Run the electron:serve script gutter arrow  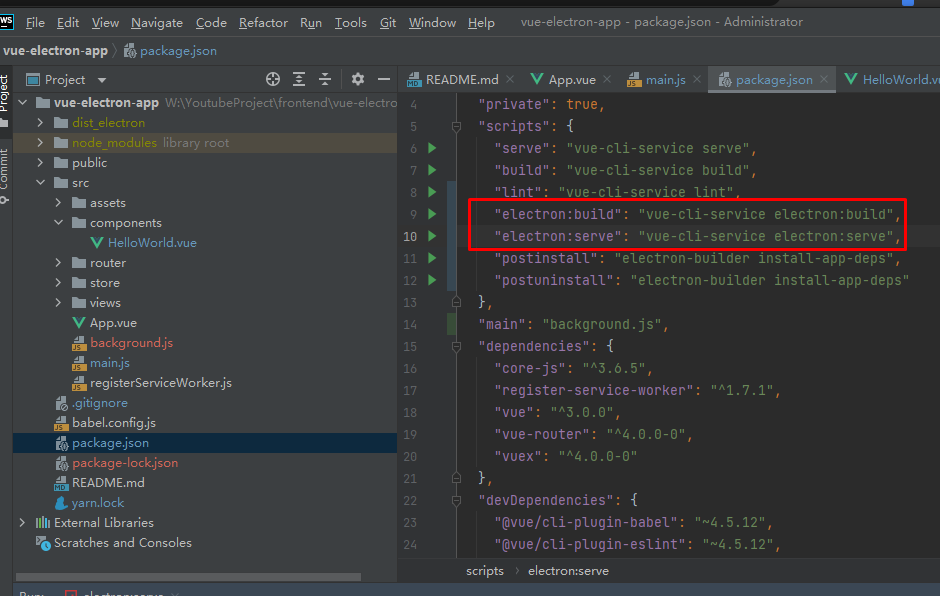click(432, 236)
